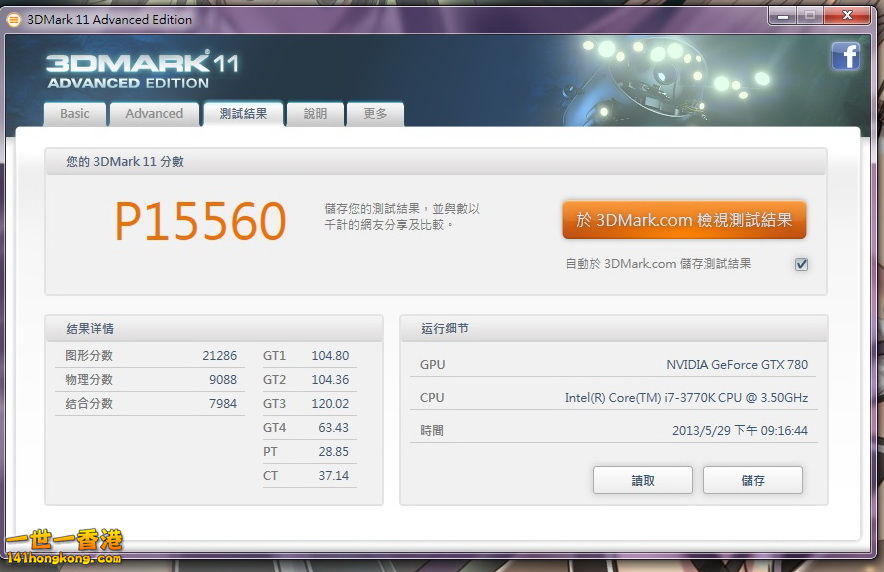Select the 图形分數 21286 result row
This screenshot has width=884, height=572.
pos(150,356)
